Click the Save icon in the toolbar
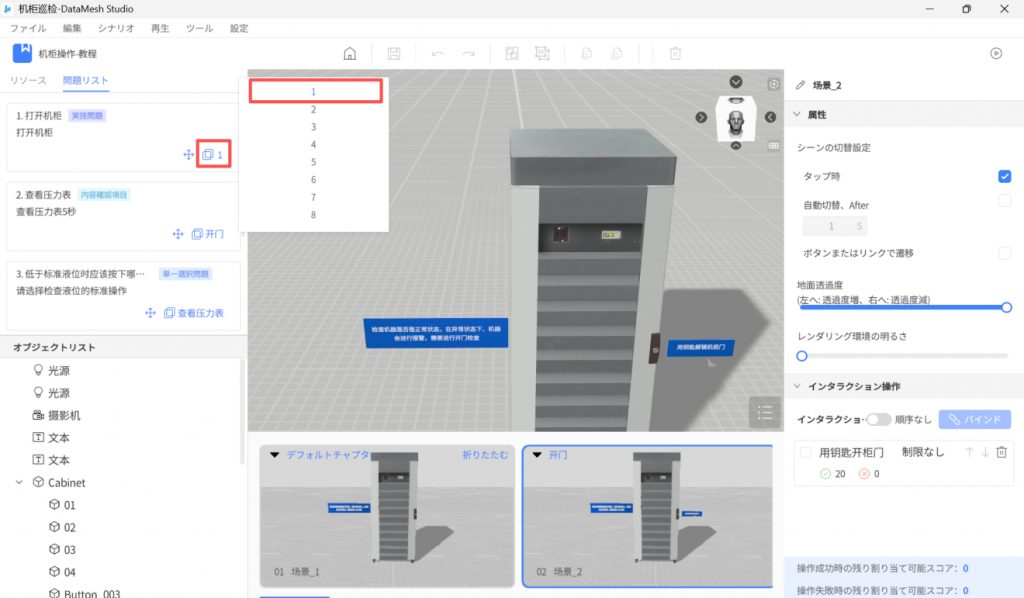 click(x=394, y=54)
